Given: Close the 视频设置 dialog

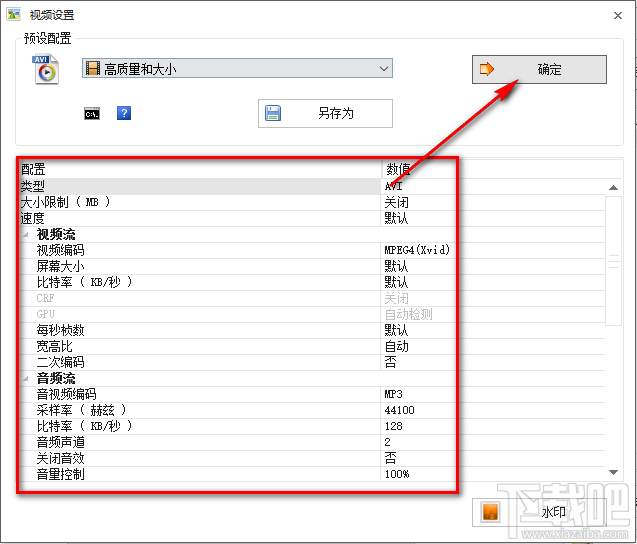Looking at the screenshot, I should [618, 15].
